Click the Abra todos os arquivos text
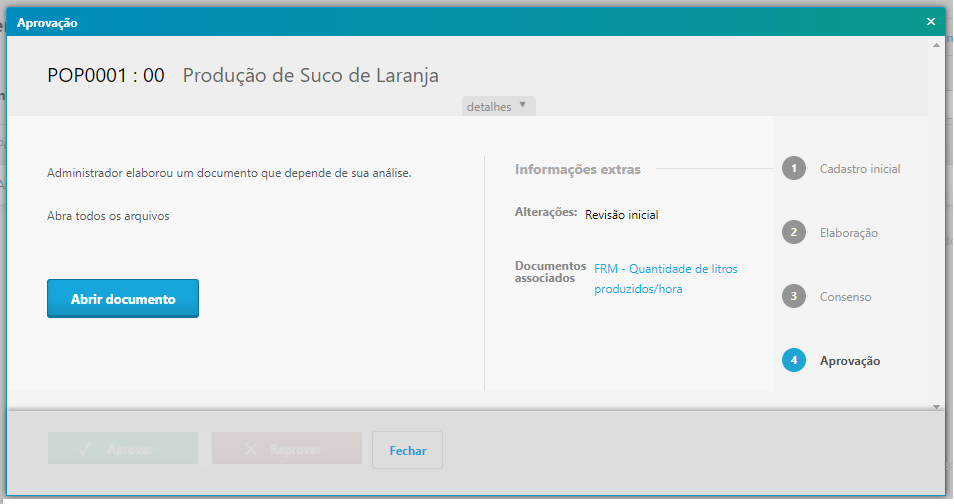Viewport: 954px width, 504px height. [108, 216]
